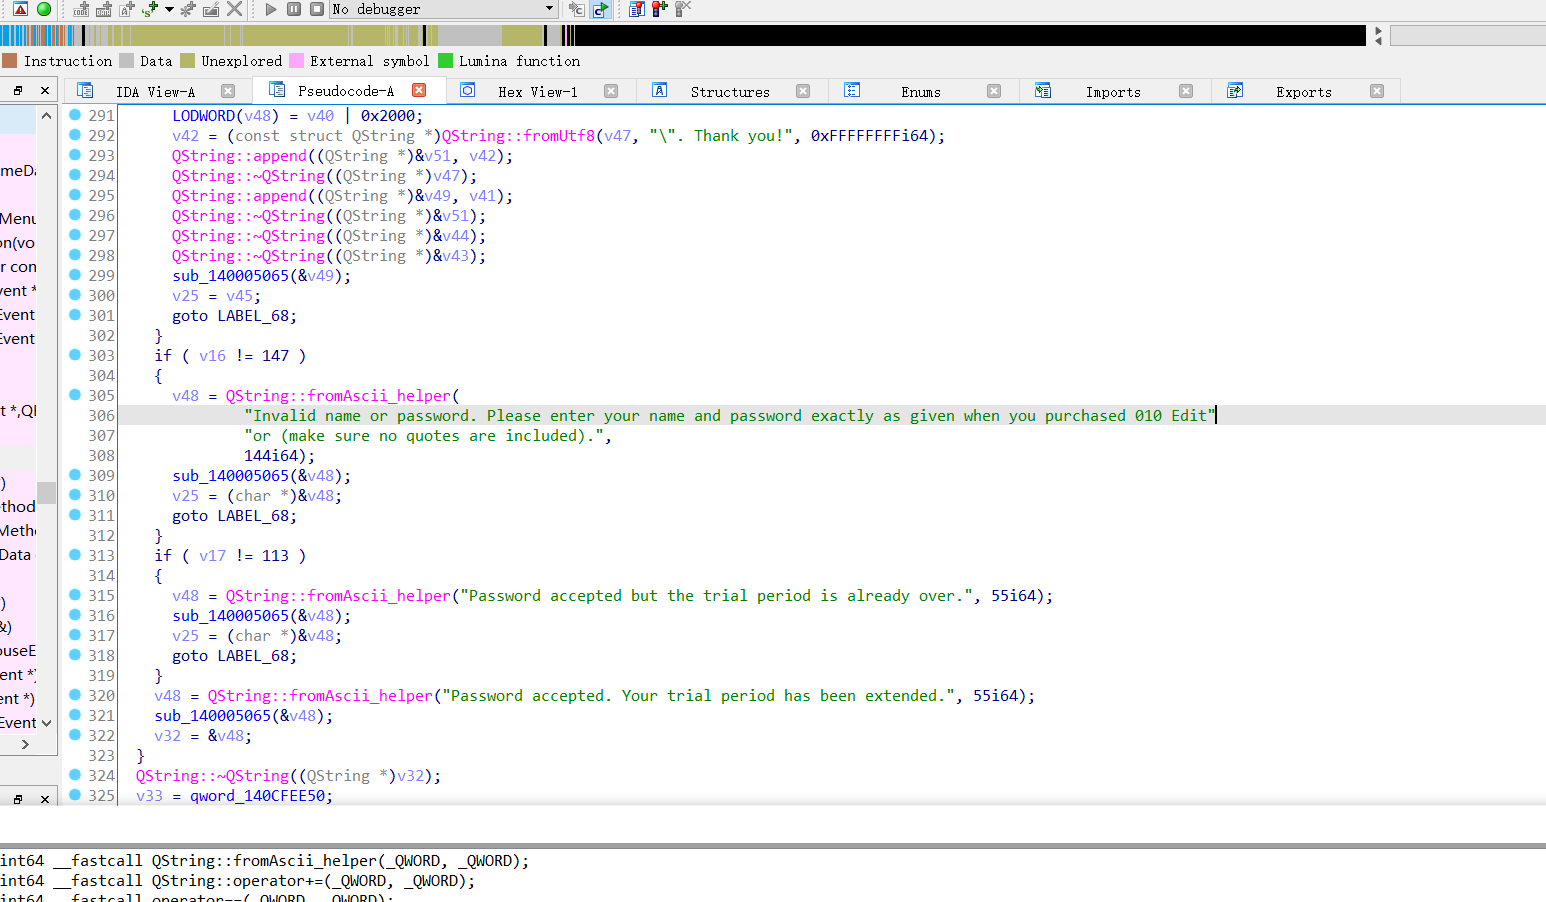Click the convert to data toolbar icon

(x=104, y=9)
